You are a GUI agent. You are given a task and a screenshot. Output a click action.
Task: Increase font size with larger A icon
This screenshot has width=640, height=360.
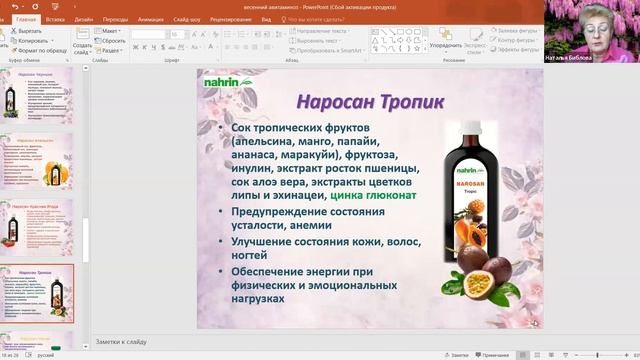coord(194,35)
